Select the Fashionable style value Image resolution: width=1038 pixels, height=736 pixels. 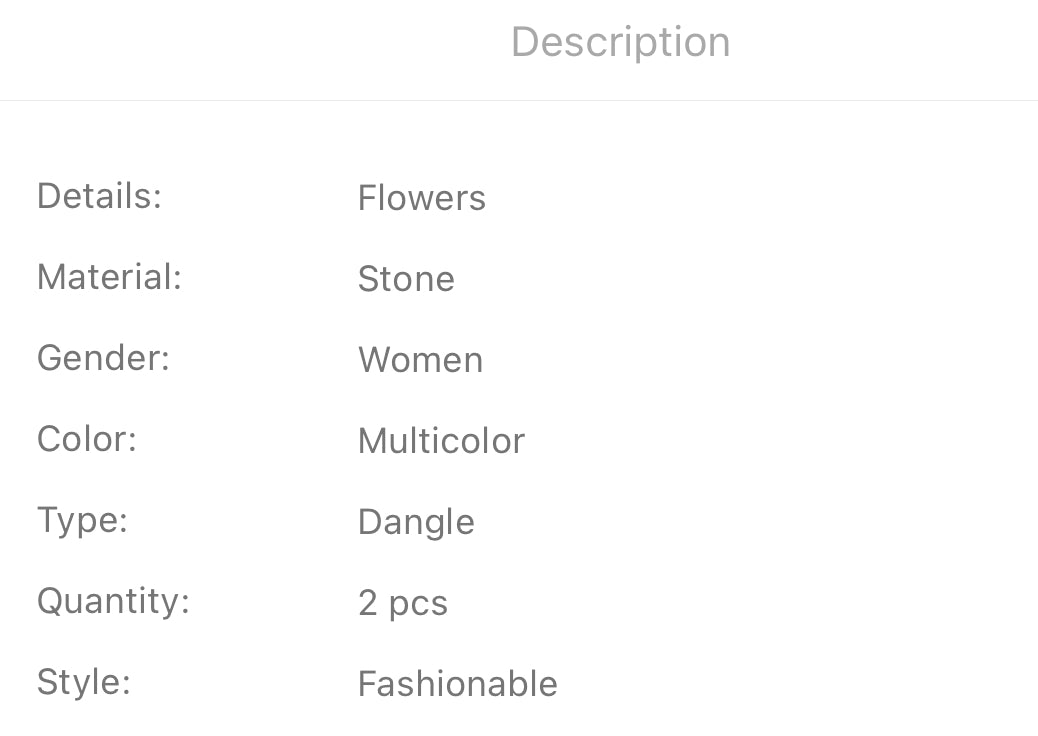[457, 684]
